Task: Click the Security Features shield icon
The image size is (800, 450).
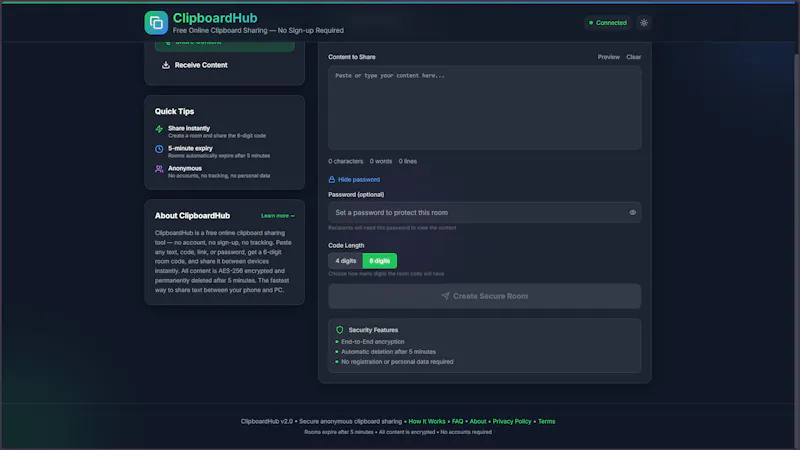Action: (340, 330)
